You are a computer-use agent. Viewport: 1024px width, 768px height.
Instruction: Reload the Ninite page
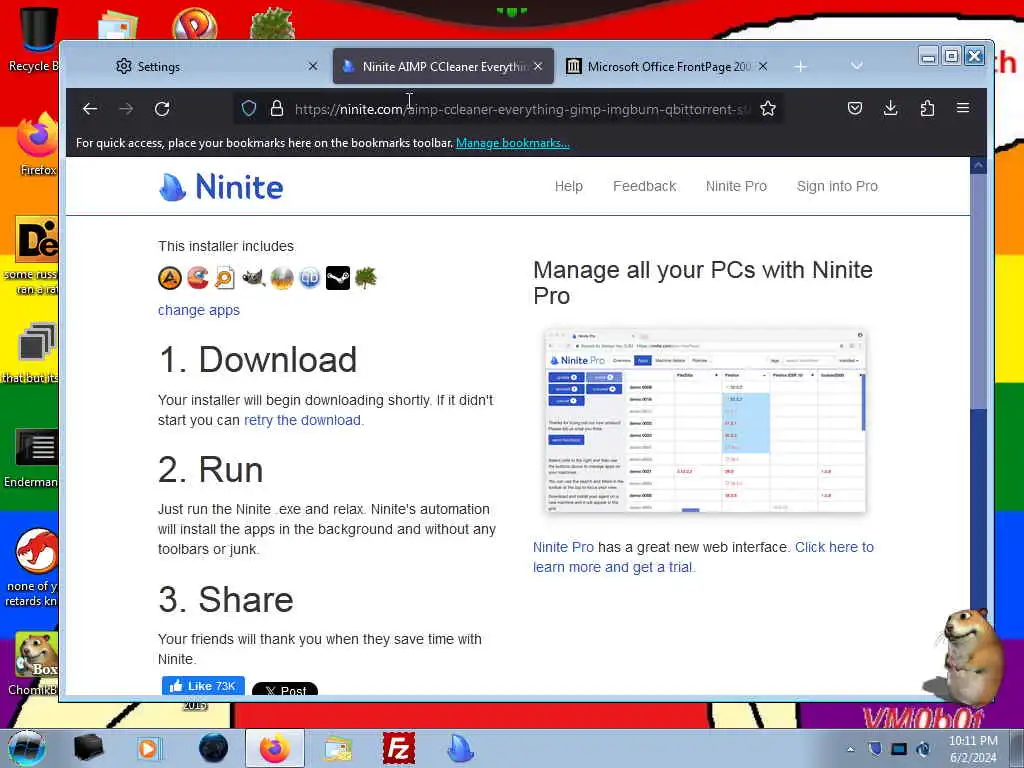pos(162,109)
